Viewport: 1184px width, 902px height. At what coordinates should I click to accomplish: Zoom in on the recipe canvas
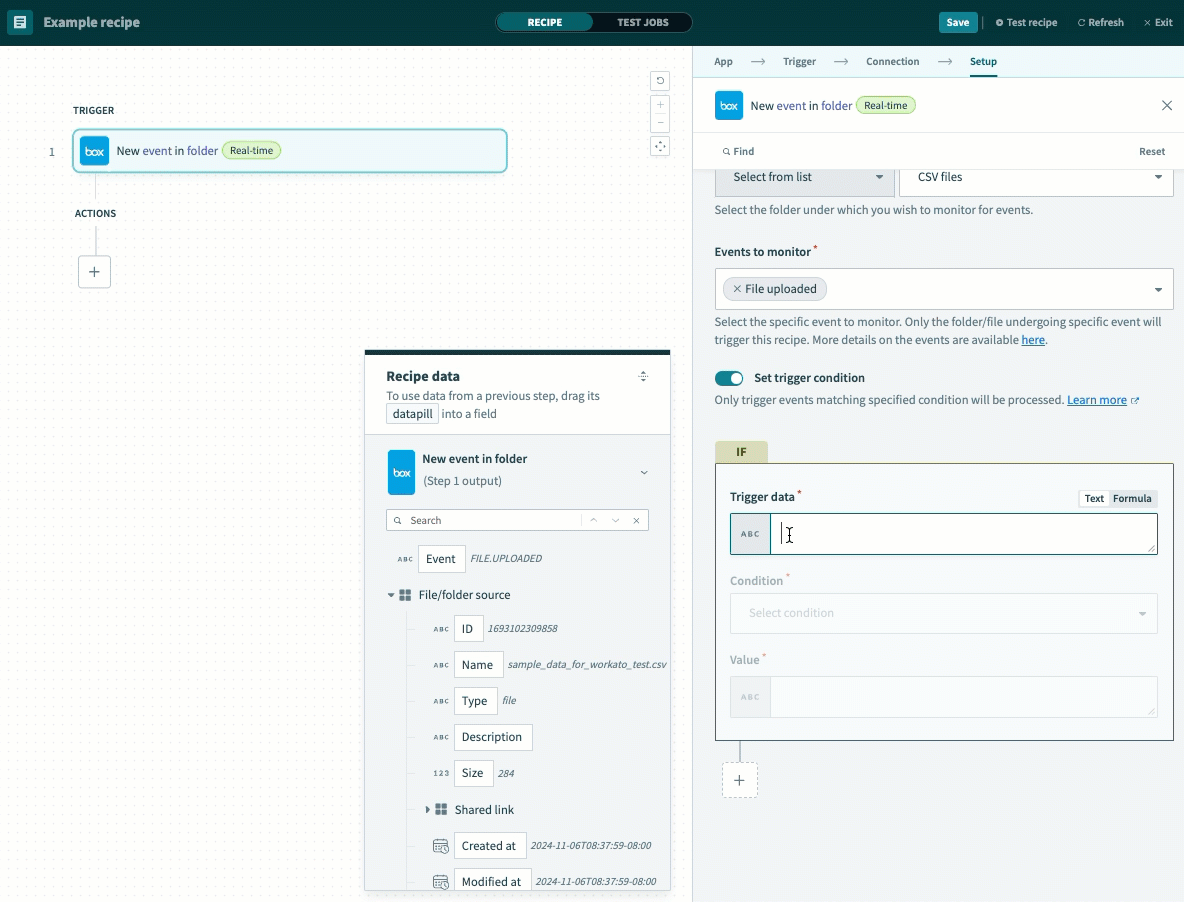(x=660, y=105)
